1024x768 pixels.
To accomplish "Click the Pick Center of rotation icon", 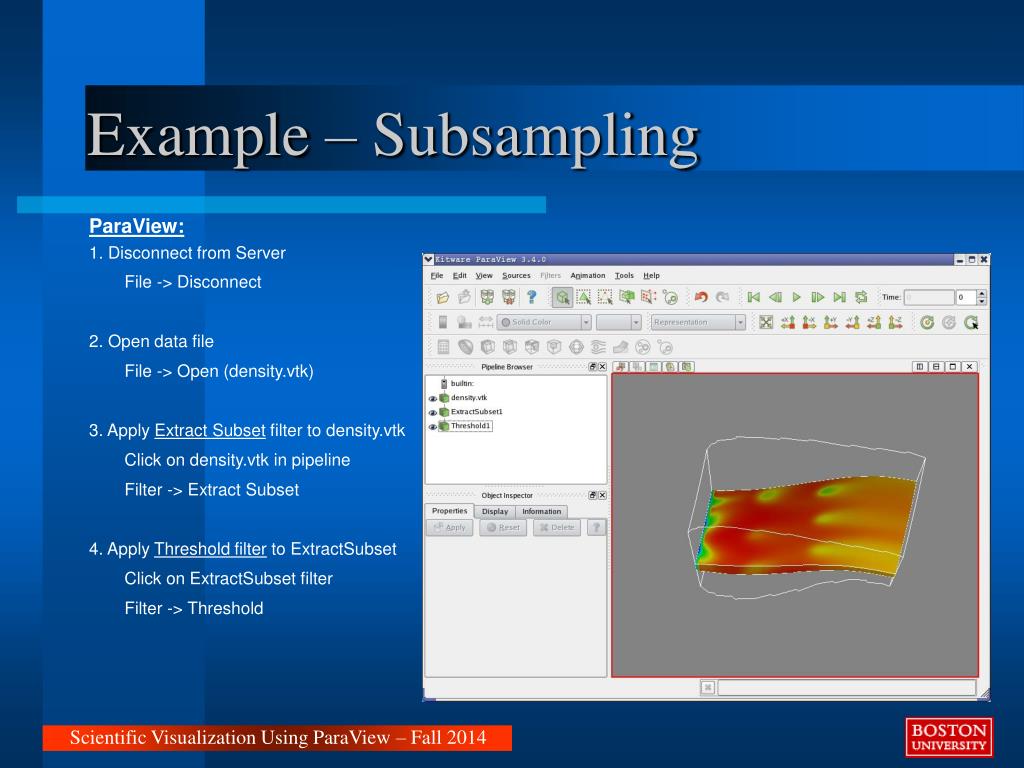I will click(x=971, y=322).
